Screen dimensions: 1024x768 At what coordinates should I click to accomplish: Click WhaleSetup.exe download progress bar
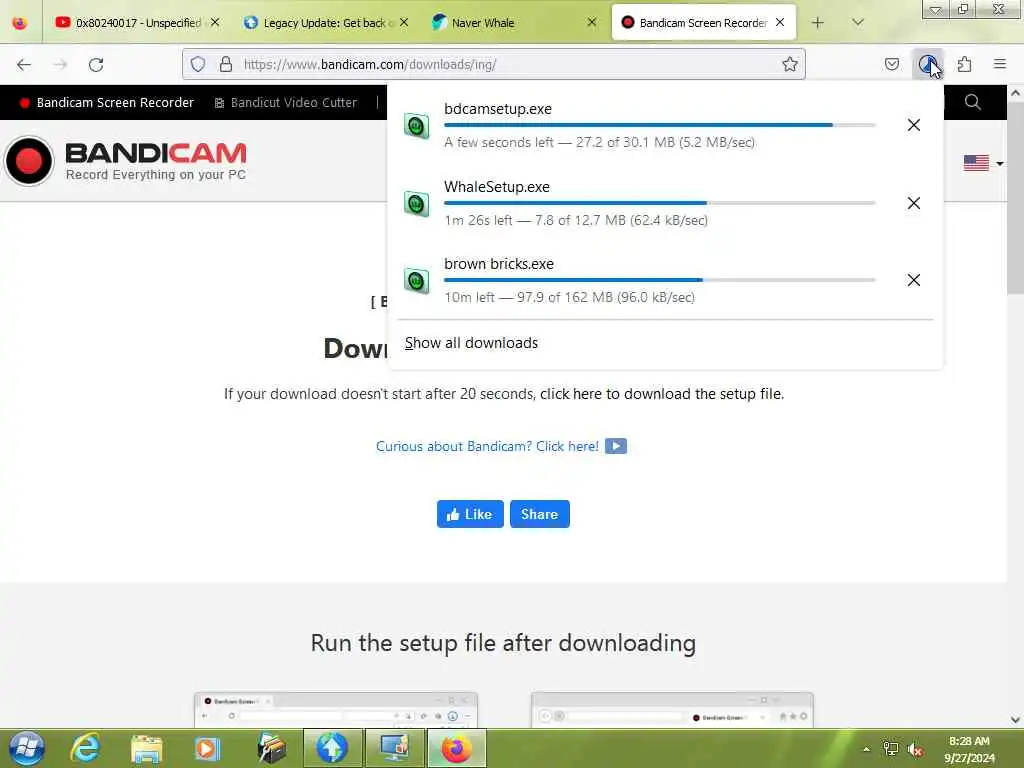660,203
